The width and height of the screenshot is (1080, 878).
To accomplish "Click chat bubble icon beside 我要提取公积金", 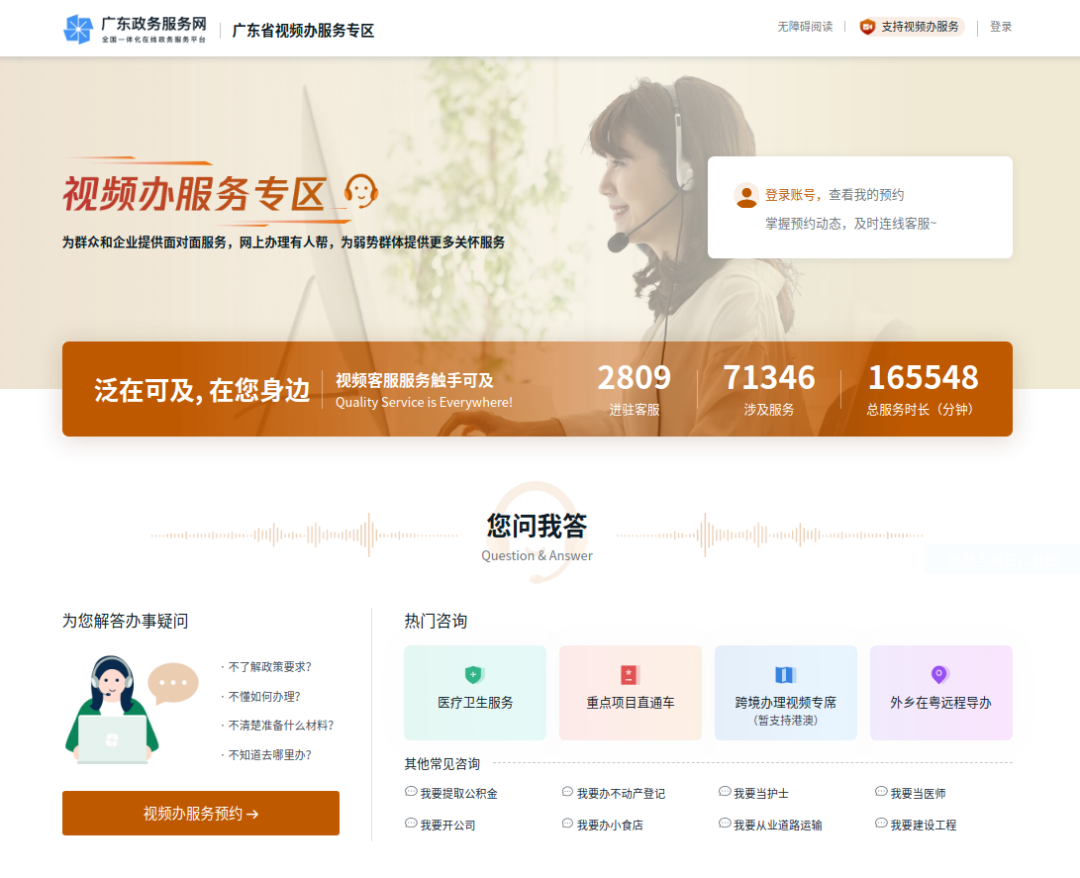I will click(411, 792).
